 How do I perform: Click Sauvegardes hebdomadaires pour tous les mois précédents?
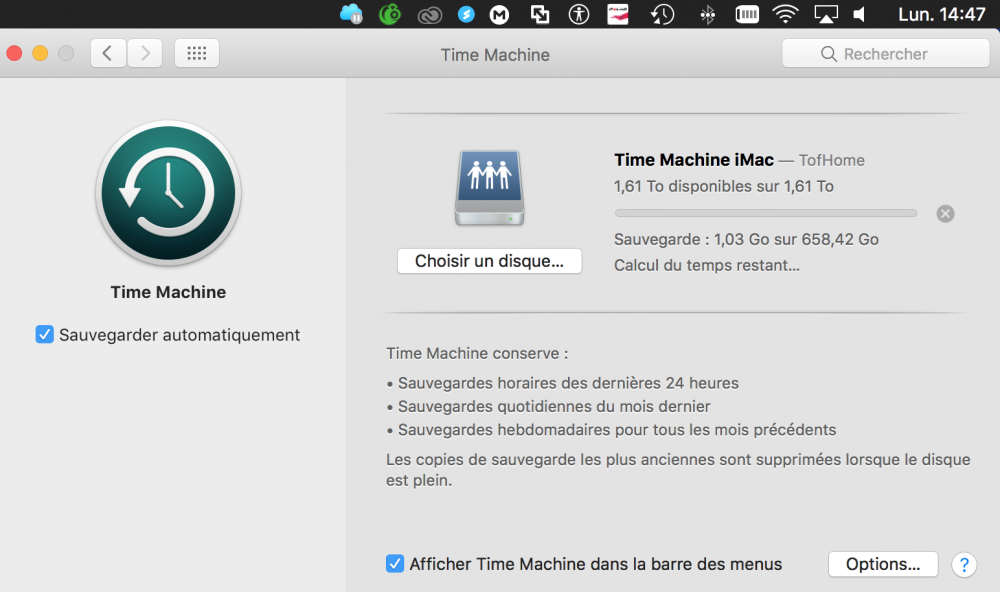click(x=617, y=430)
